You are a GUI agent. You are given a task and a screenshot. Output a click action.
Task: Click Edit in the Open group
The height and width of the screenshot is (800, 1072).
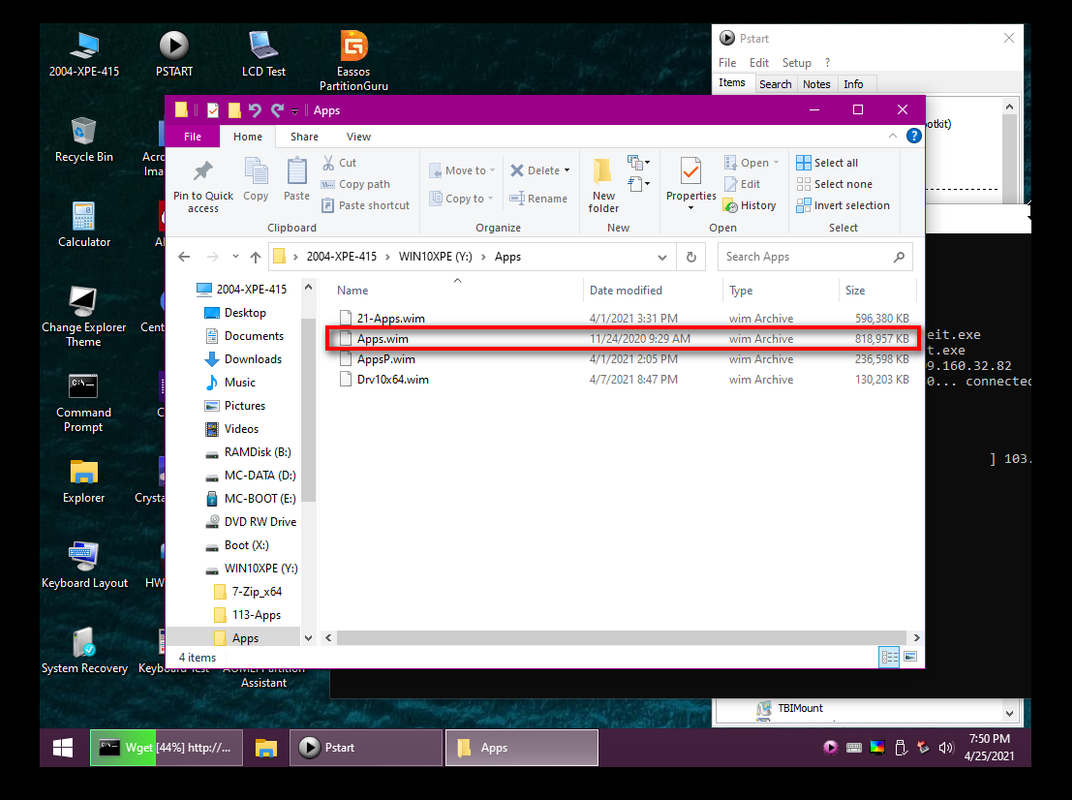742,184
